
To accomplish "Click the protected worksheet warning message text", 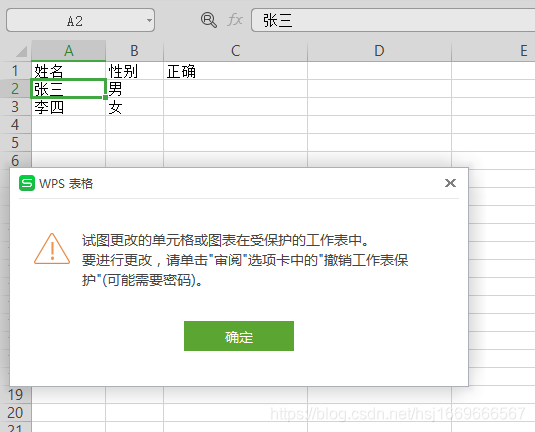I will [x=245, y=260].
